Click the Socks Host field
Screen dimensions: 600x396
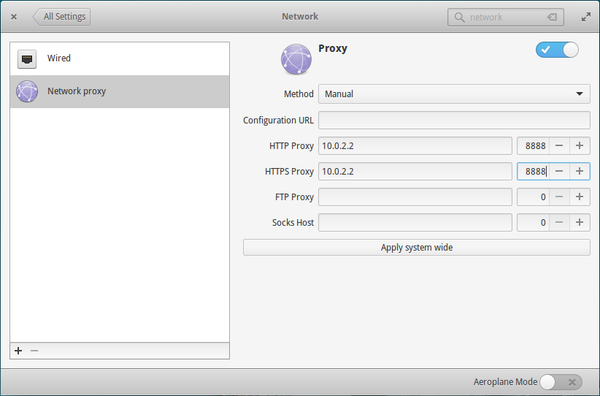[415, 223]
